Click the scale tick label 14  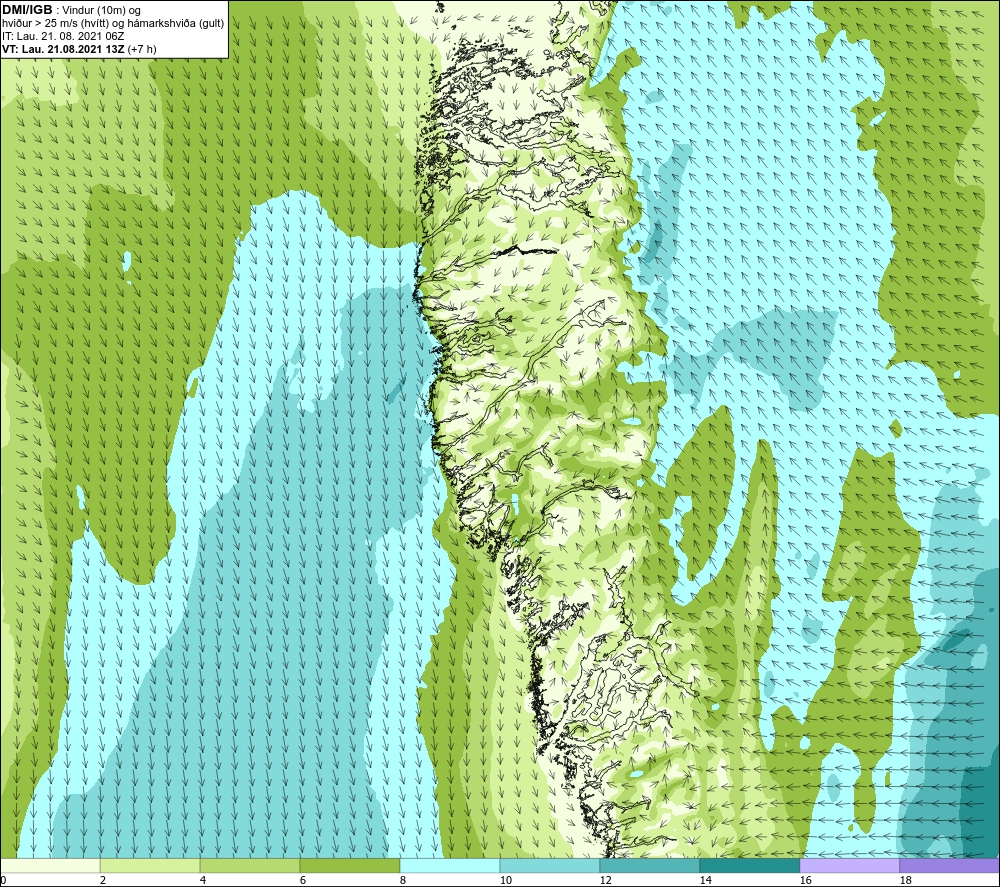[x=705, y=881]
